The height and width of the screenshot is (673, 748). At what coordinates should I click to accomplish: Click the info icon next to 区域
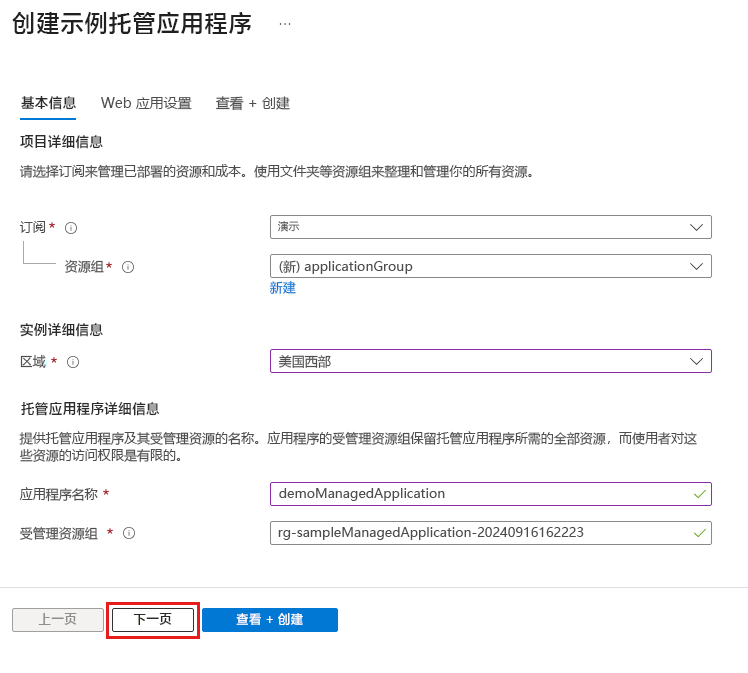point(73,362)
